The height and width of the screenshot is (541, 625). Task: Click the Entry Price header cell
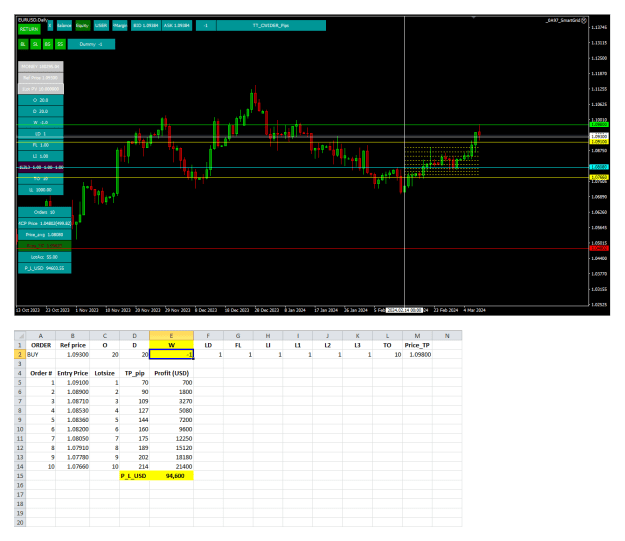73,373
